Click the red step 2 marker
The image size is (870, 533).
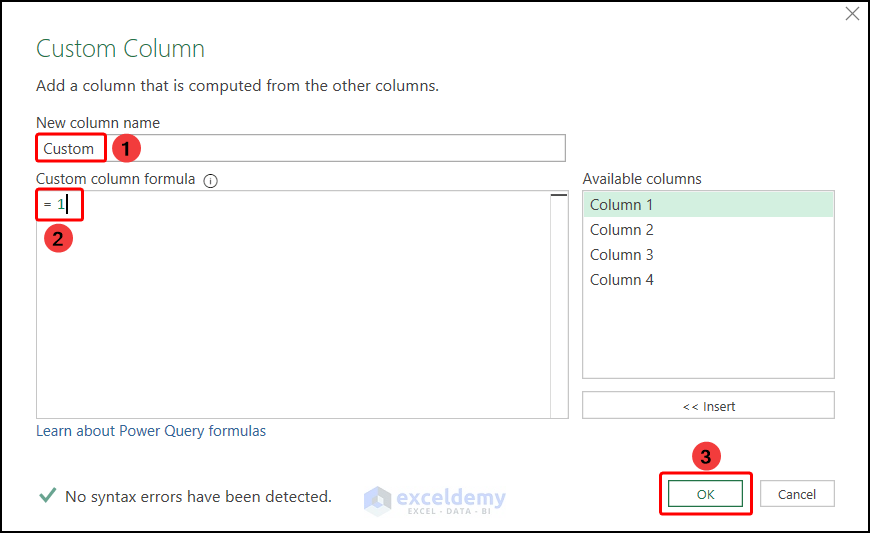(x=59, y=238)
